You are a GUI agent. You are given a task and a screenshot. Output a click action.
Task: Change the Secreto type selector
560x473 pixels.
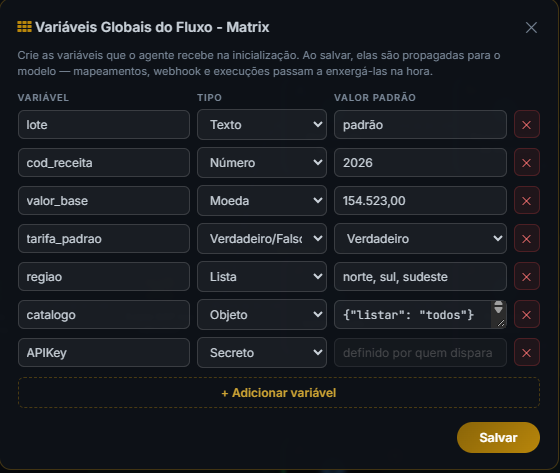point(262,353)
